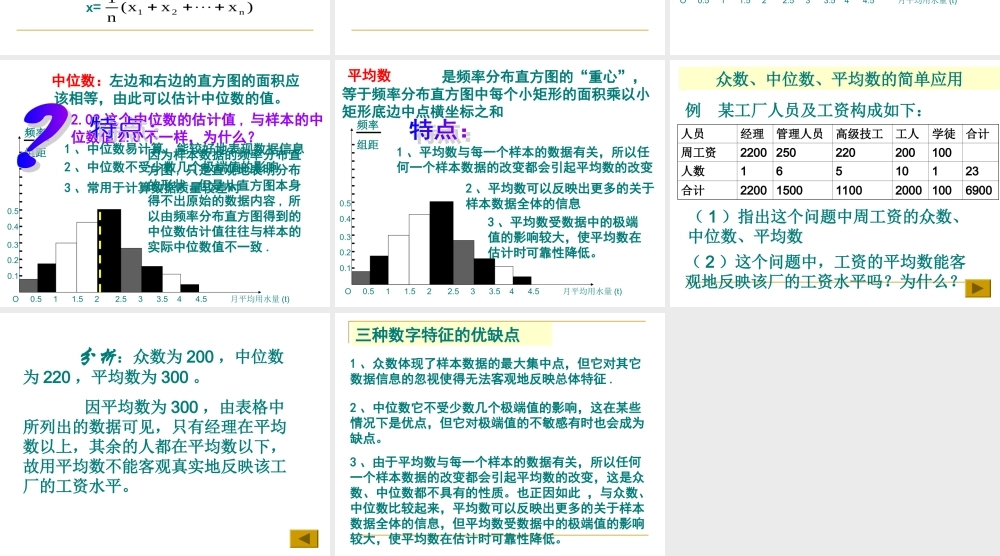The image size is (1000, 556).
Task: Select the slide title 众数、中位数、平均数的简单应用
Action: 839,79
